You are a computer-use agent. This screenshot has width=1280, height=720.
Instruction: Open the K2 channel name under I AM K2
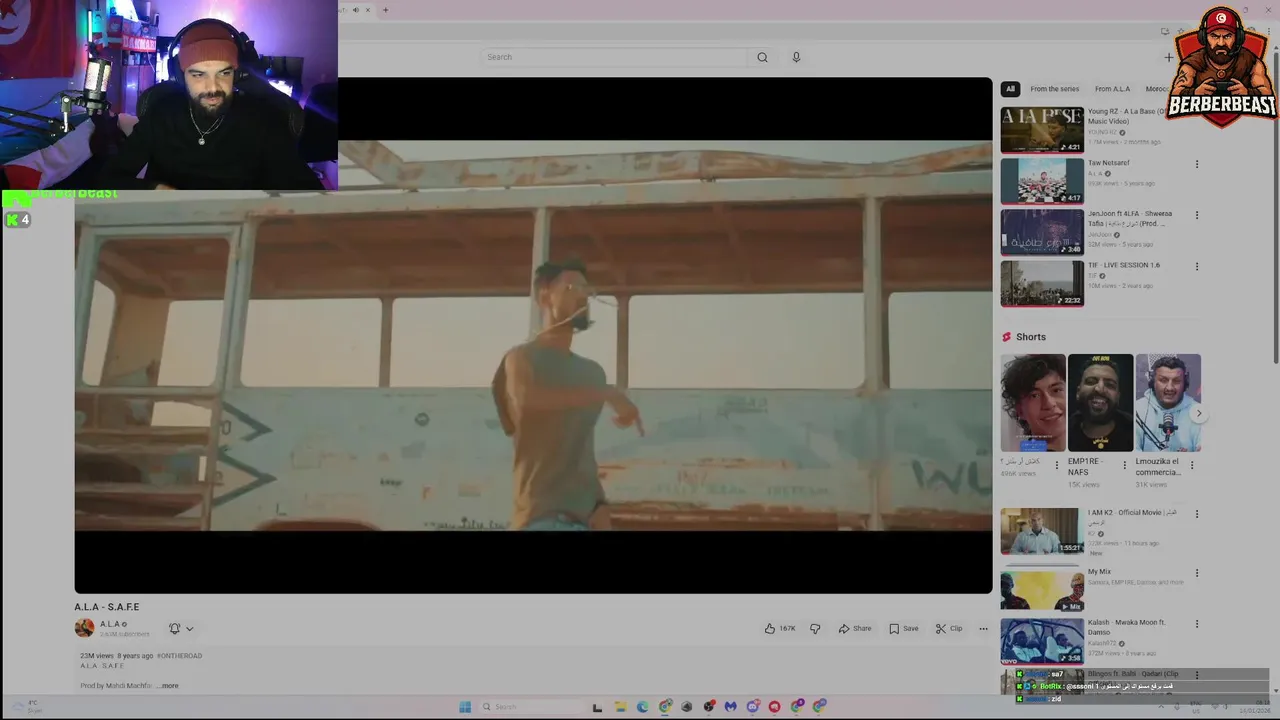click(1092, 534)
